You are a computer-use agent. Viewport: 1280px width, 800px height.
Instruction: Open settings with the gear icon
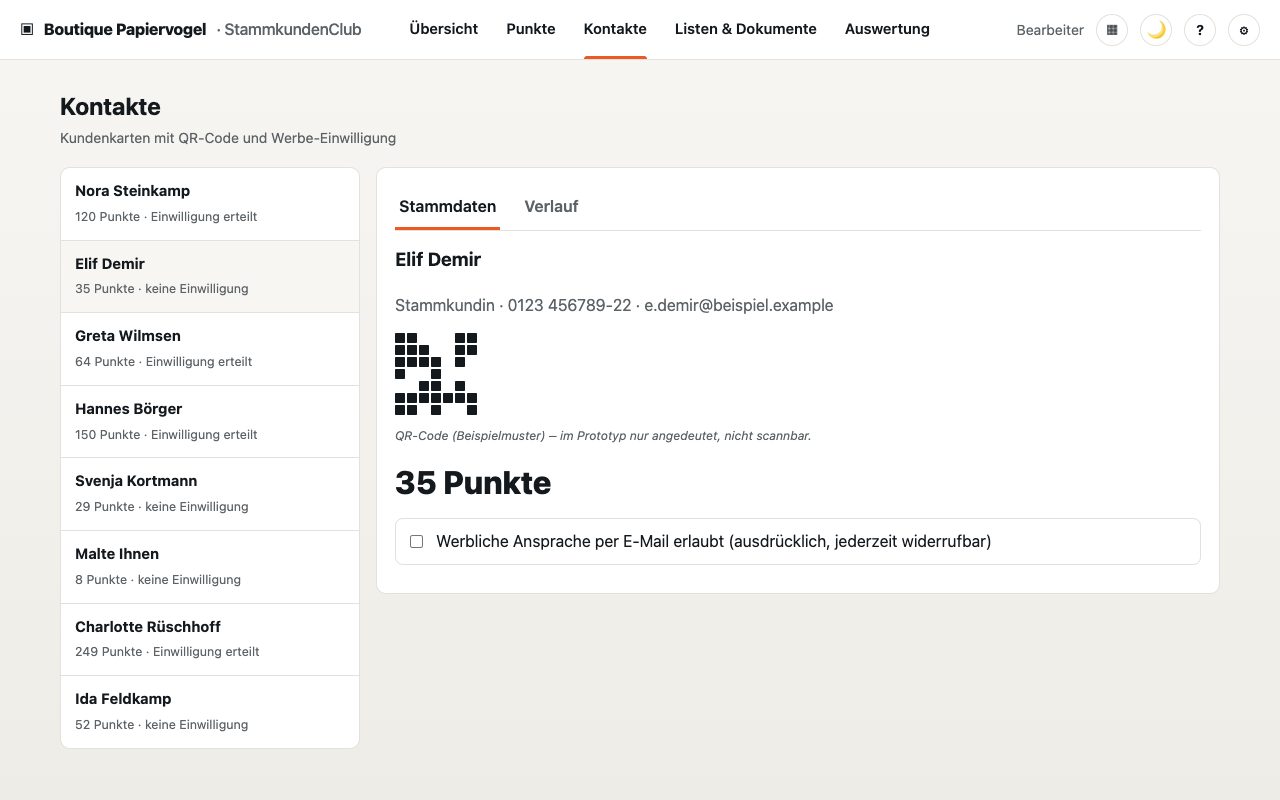click(1244, 30)
